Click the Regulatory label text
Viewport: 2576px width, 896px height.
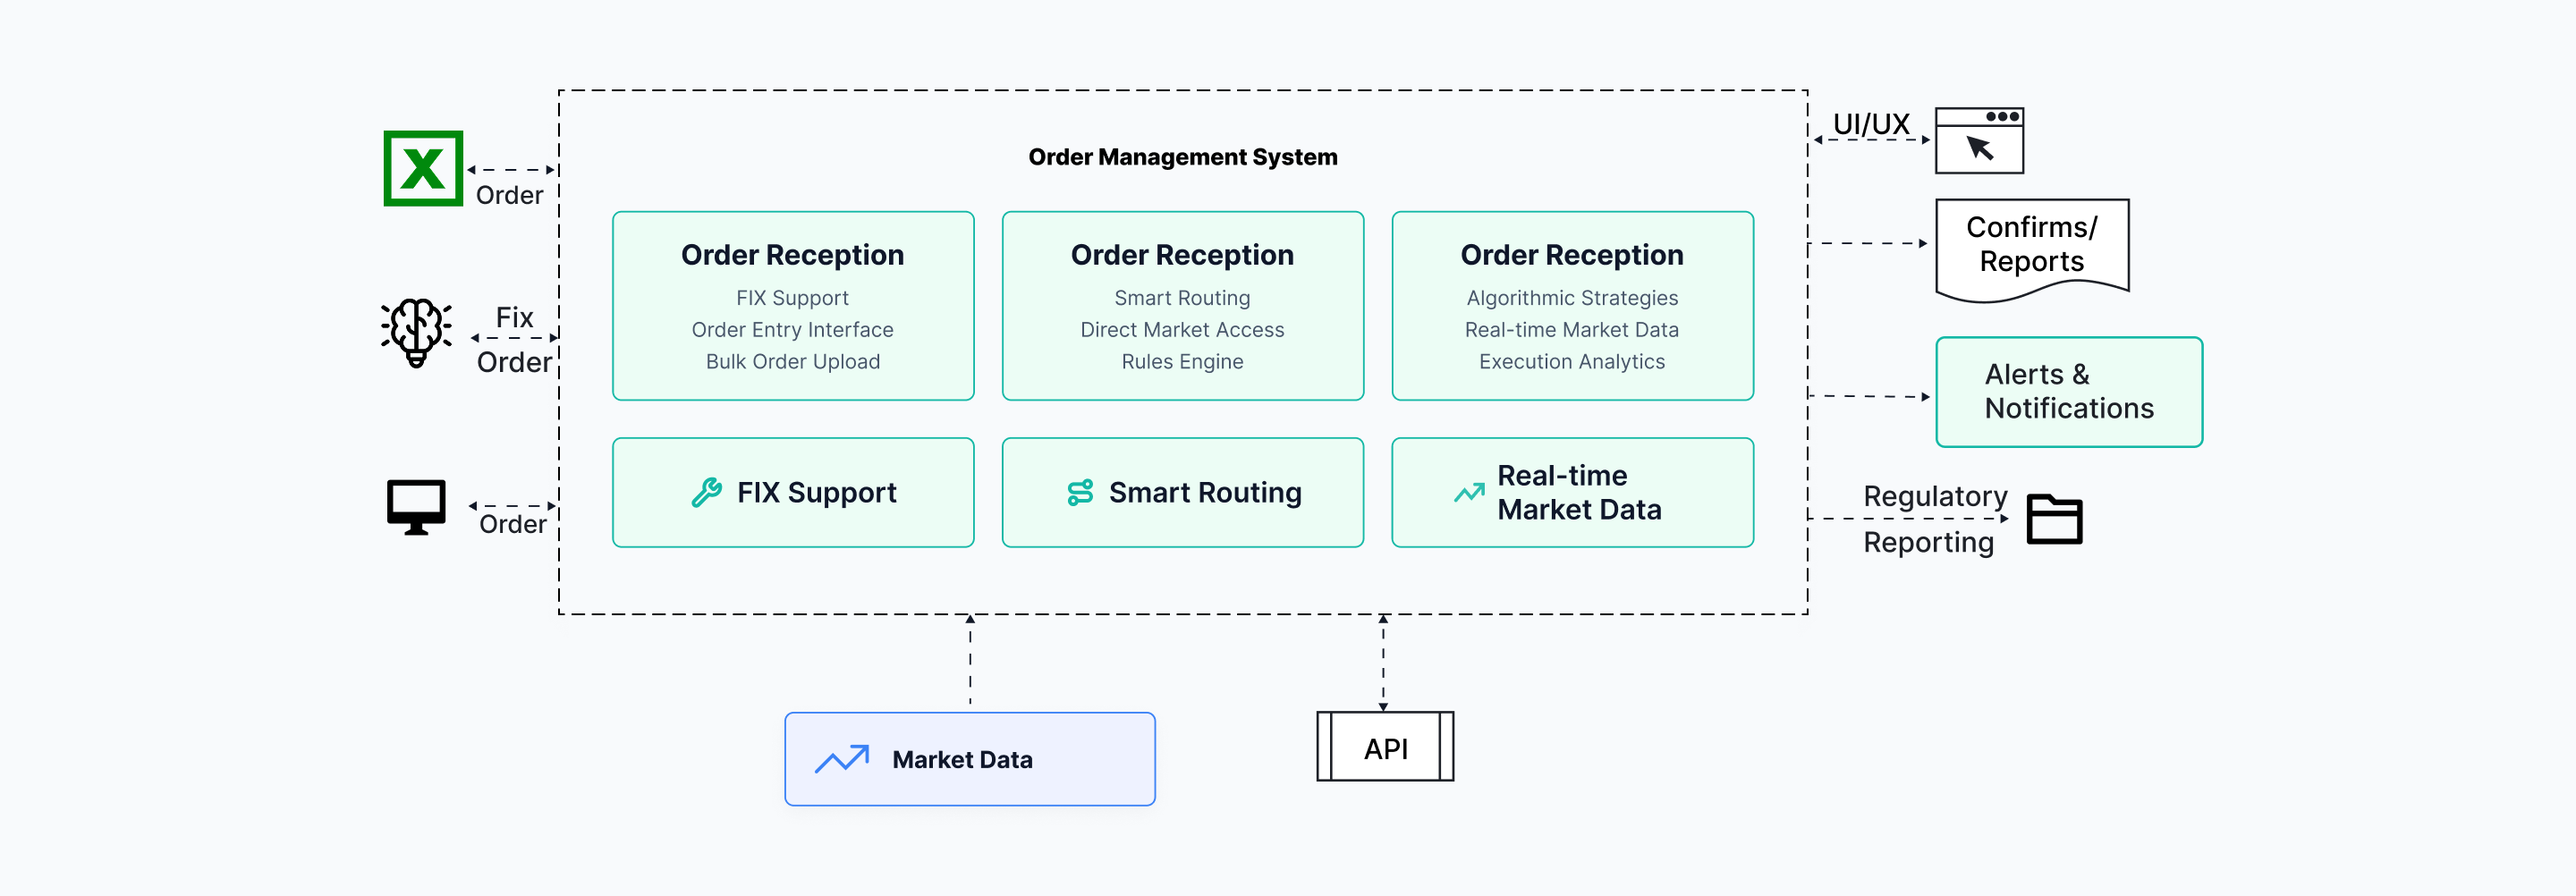tap(1935, 496)
